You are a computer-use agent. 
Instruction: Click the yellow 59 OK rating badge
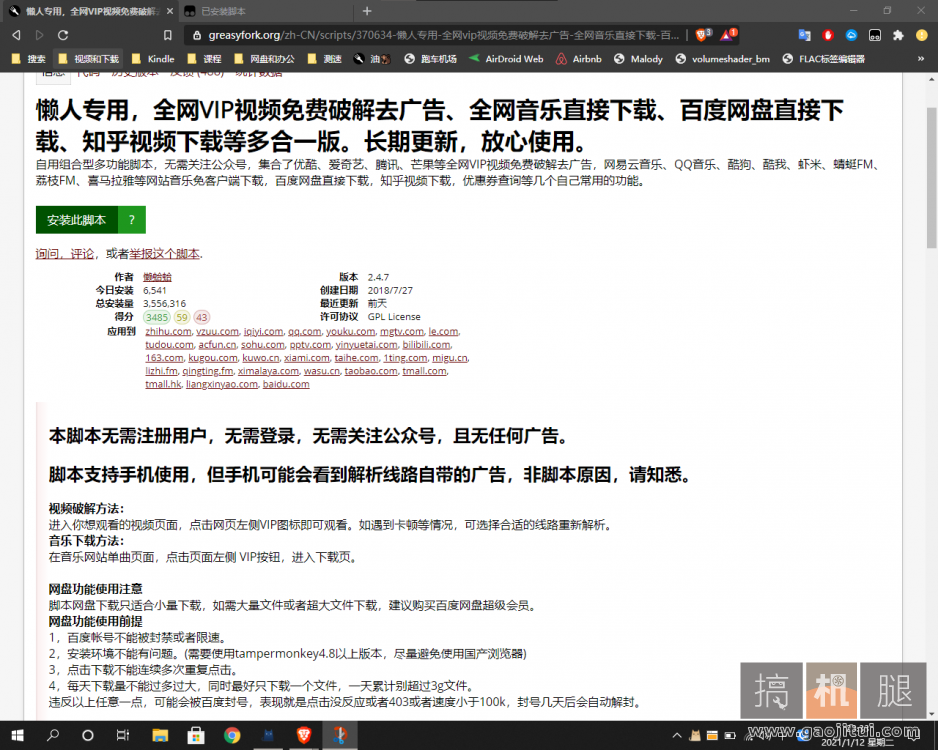pyautogui.click(x=182, y=317)
